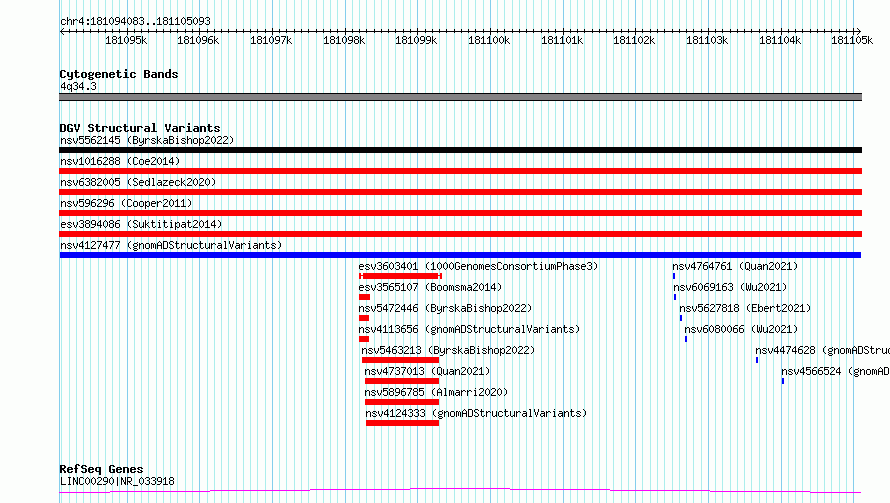The width and height of the screenshot is (890, 503).
Task: Click the 181104k ruler label
Action: [x=780, y=40]
